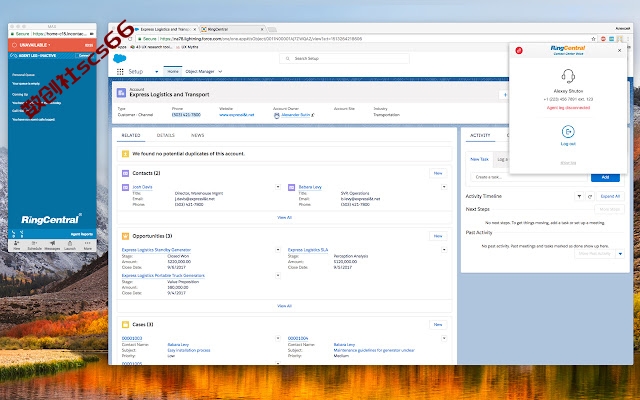Image resolution: width=640 pixels, height=400 pixels.
Task: Switch to the RELATED tab
Action: [131, 136]
